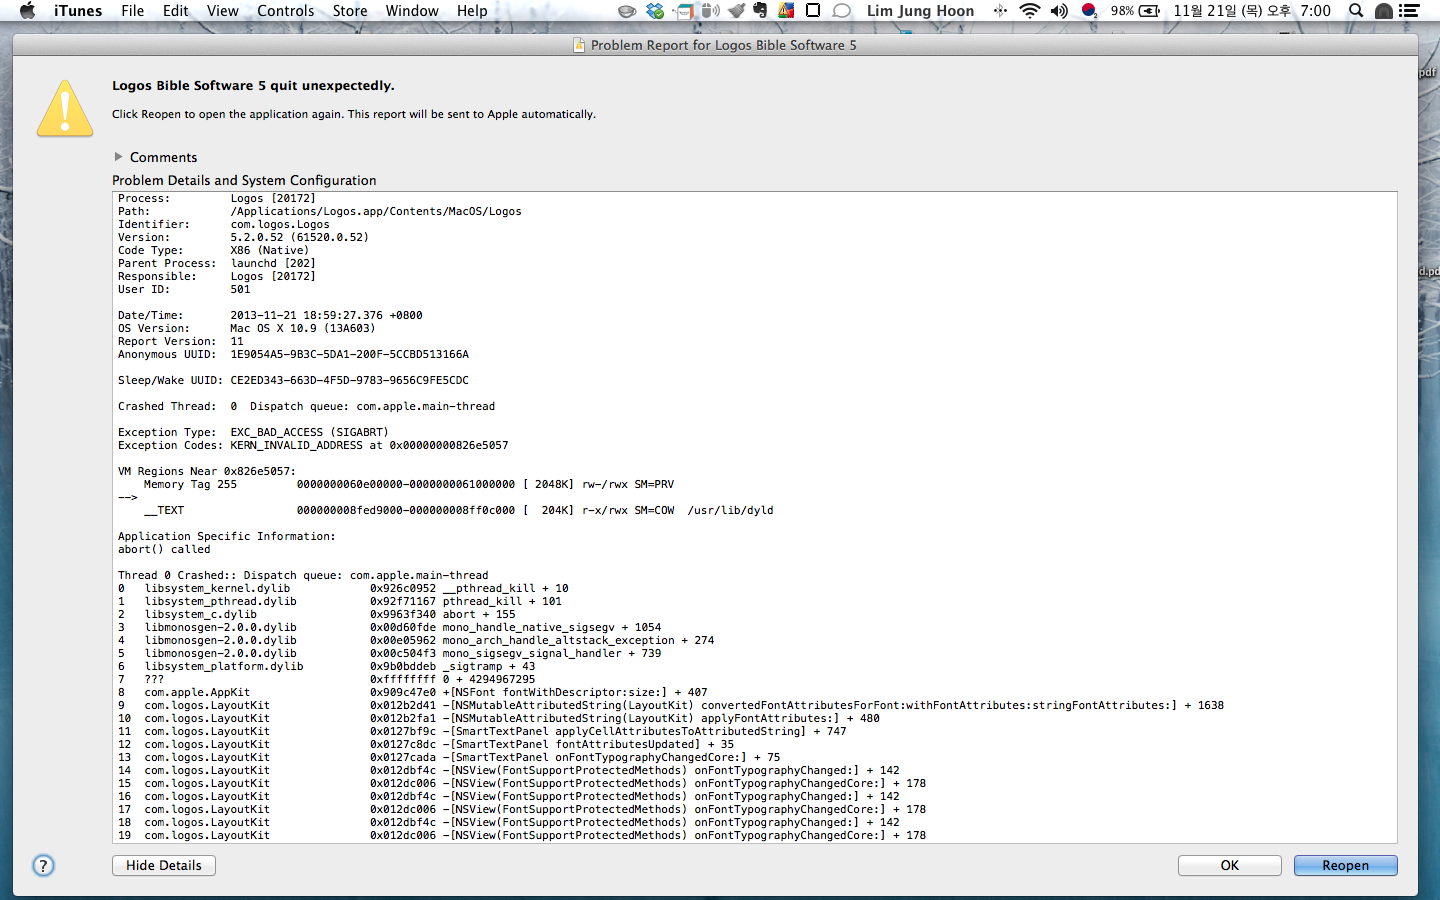This screenshot has height=900, width=1440.
Task: Click the Anonymous UUID value
Action: tap(350, 354)
